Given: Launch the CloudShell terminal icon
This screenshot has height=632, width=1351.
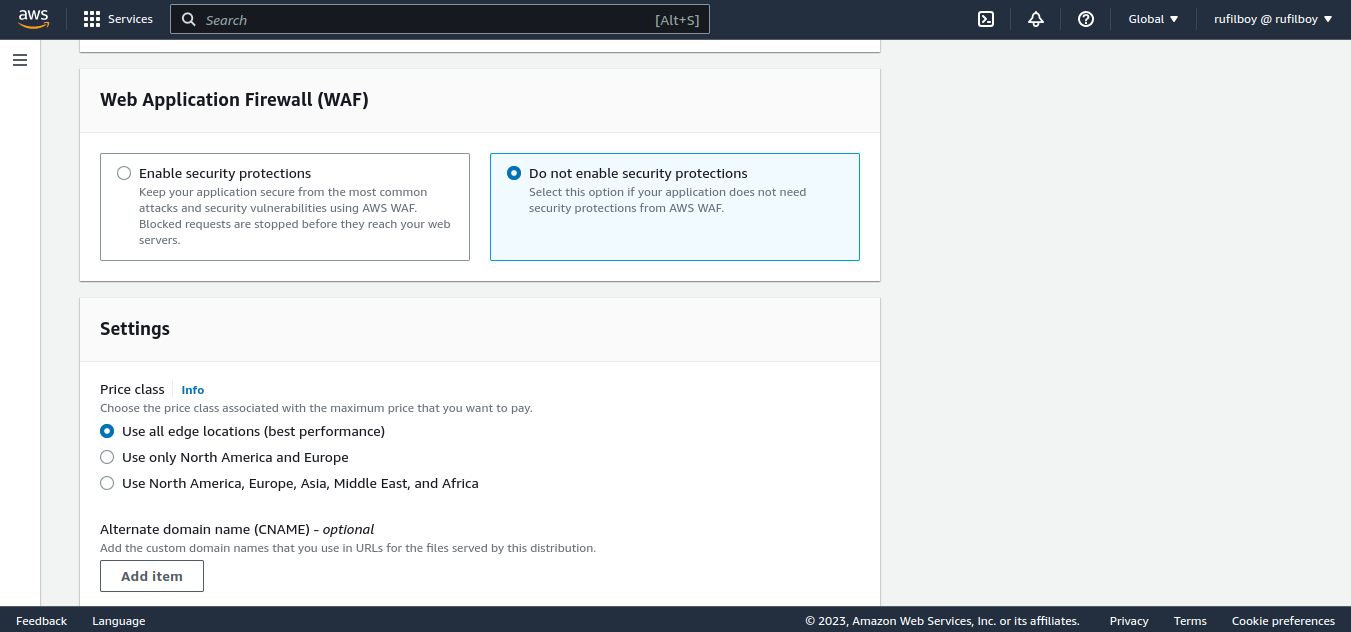Looking at the screenshot, I should [986, 19].
